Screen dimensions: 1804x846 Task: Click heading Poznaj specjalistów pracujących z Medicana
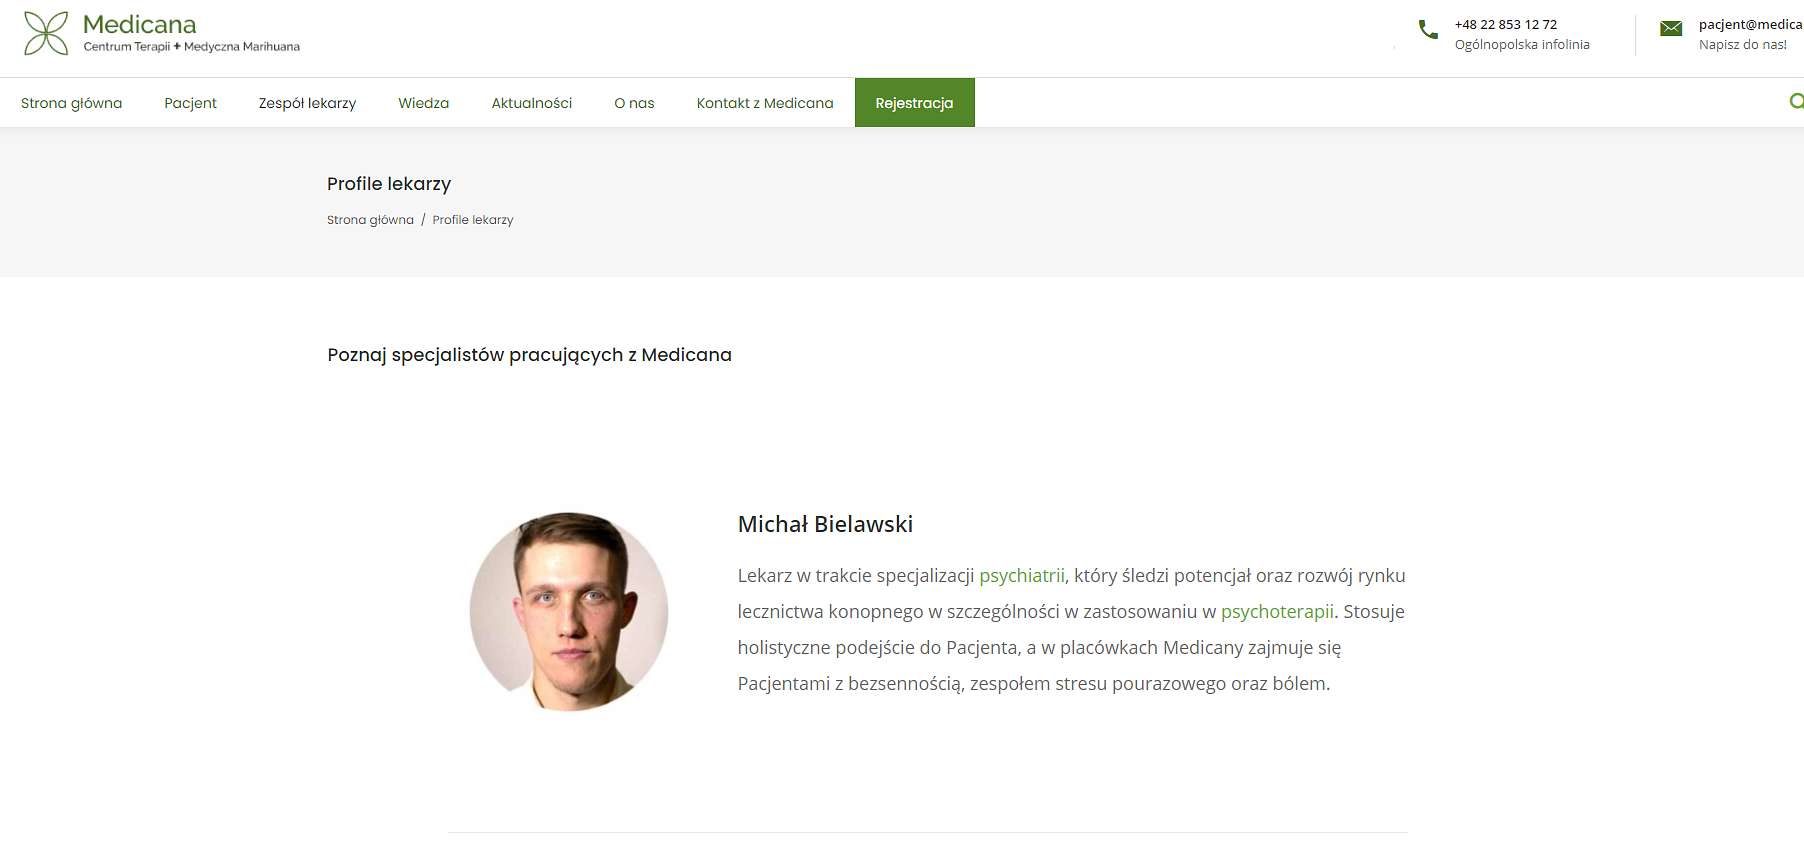529,355
